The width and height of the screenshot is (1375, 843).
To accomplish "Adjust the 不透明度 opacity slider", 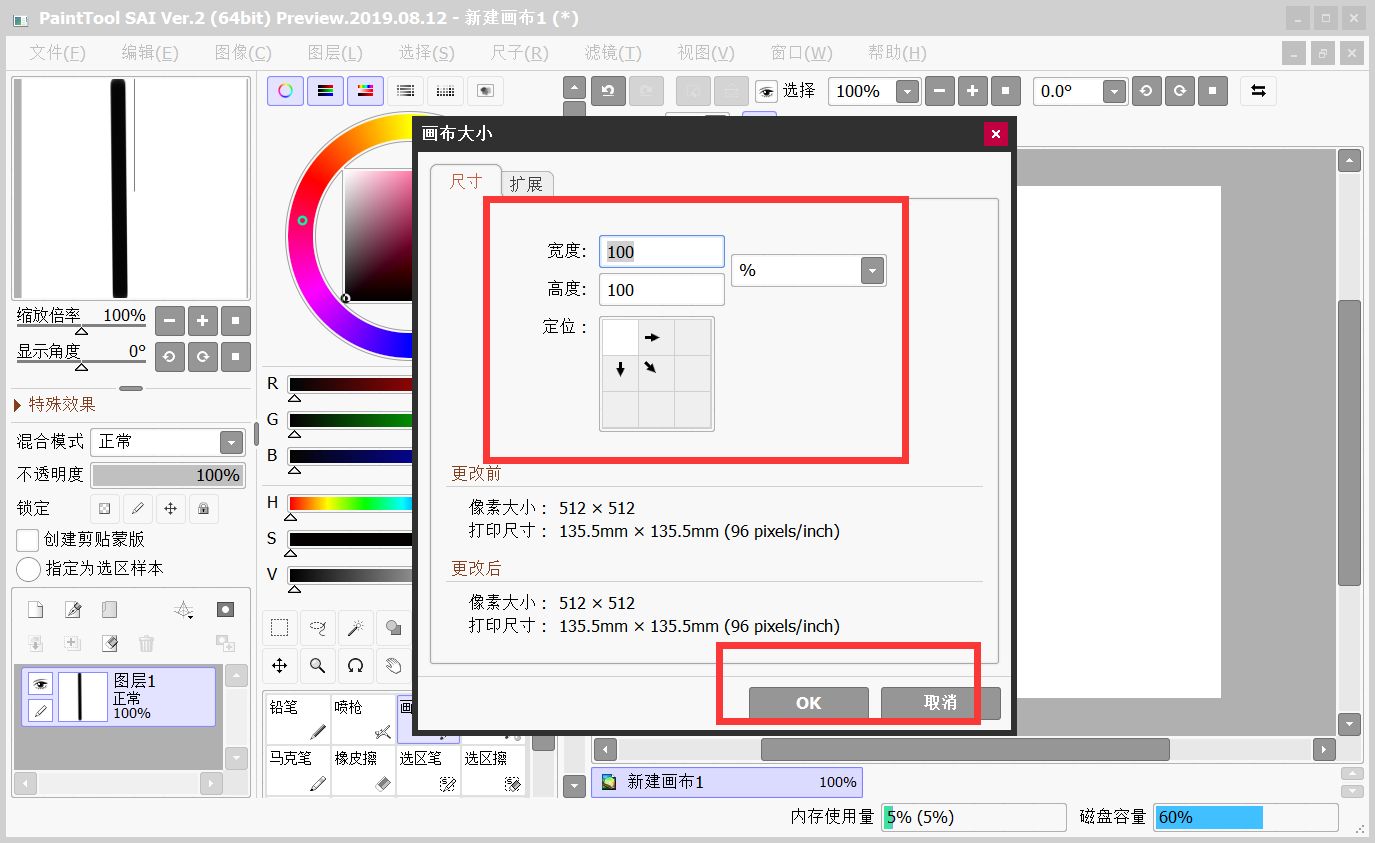I will click(168, 475).
